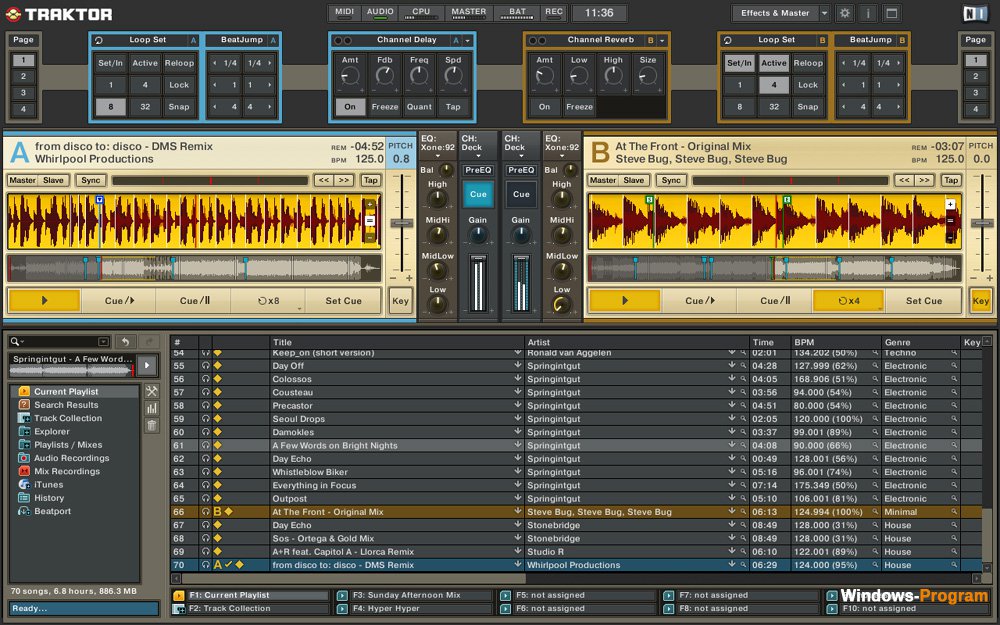Toggle Channel Reverb On button
Screen dimensions: 1000x625
pos(544,107)
